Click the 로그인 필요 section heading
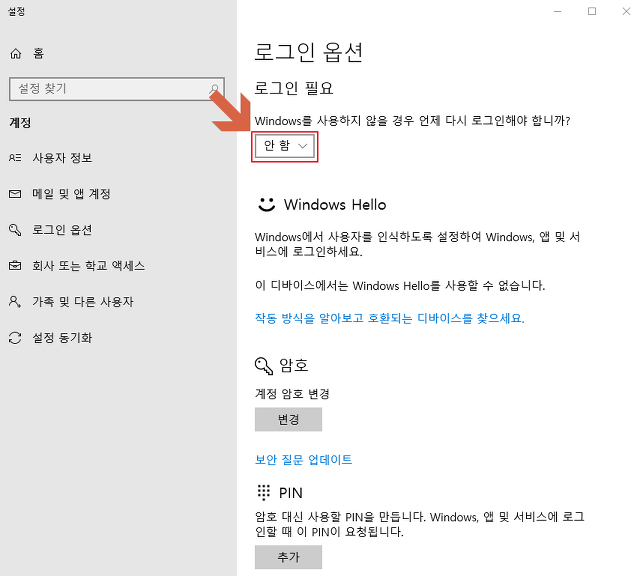 pos(294,88)
